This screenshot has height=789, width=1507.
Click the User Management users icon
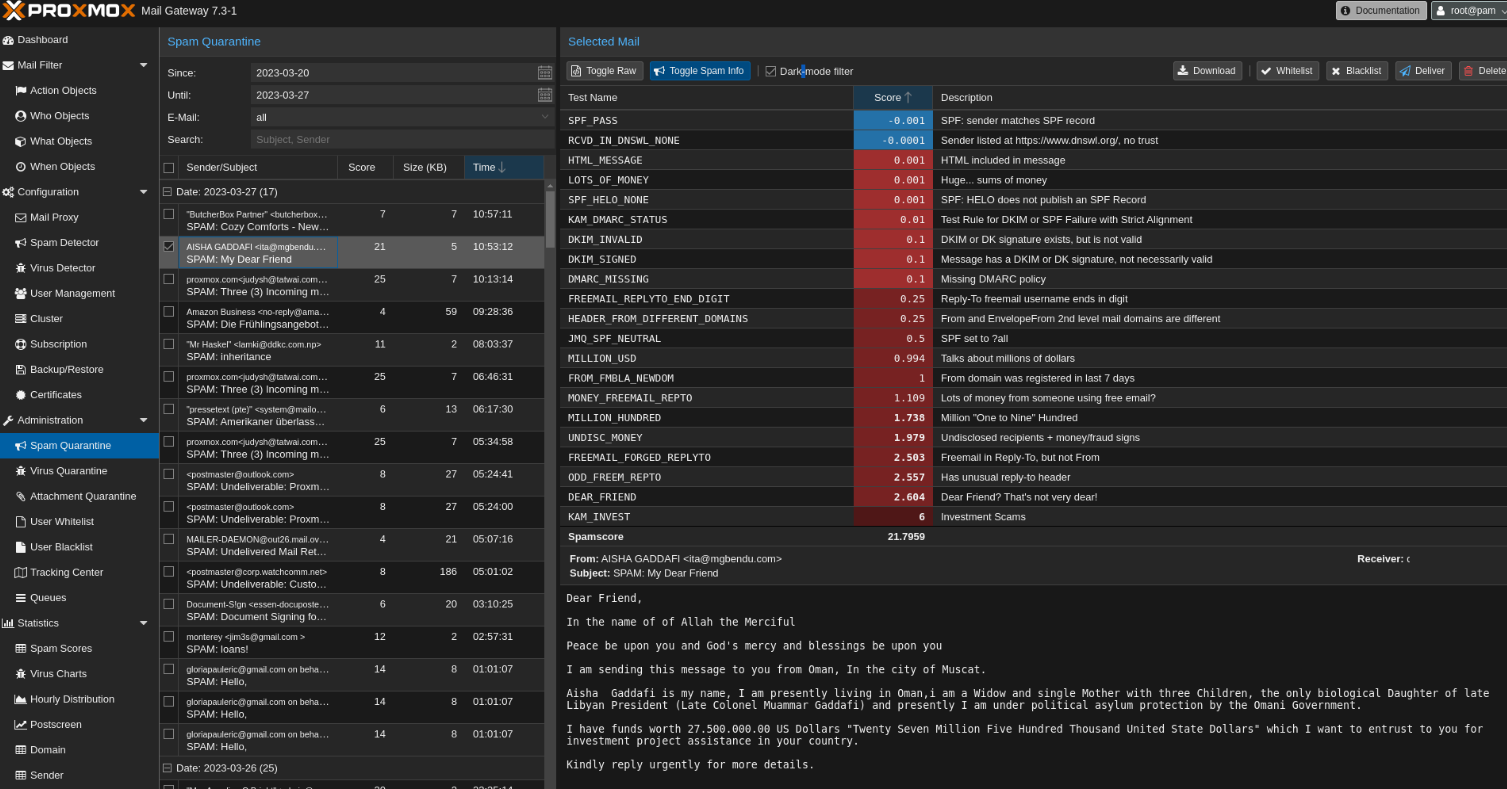pos(21,293)
